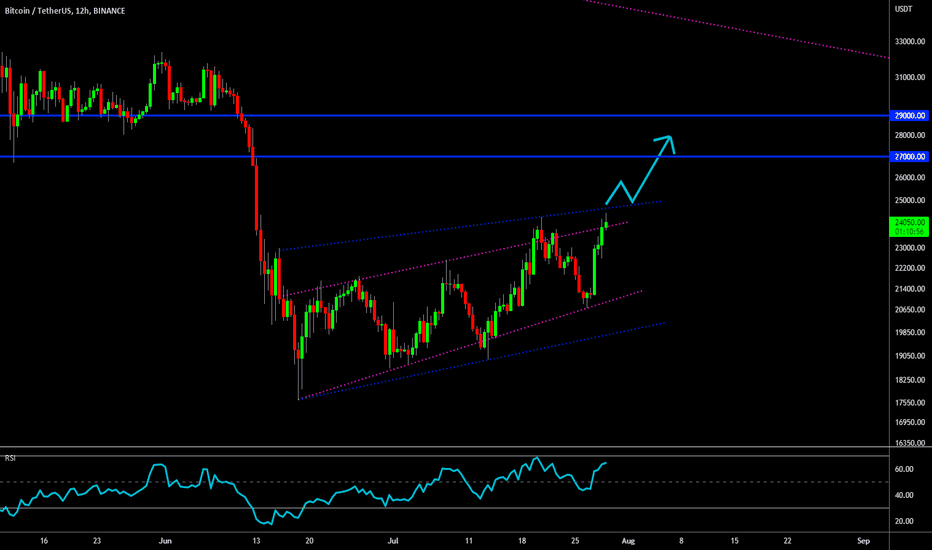Viewport: 932px width, 550px height.
Task: Click the 33000.00 price axis value
Action: tap(910, 42)
